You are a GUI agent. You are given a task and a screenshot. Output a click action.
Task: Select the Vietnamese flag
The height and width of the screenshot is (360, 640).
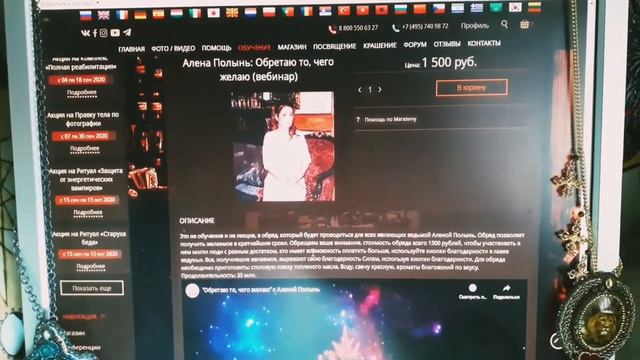click(x=362, y=10)
